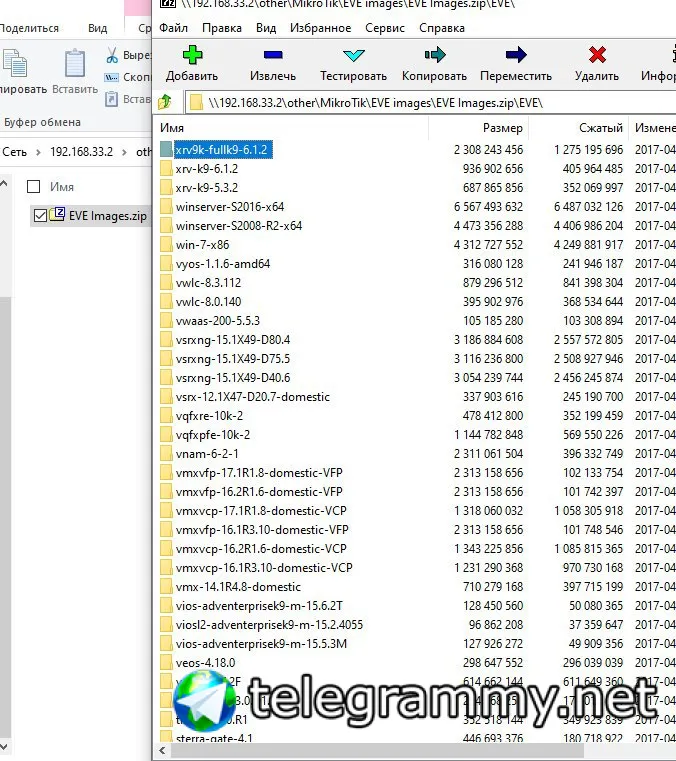
Task: Select viosl2-adventerprisek9-m-15.2.4055 folder
Action: pyautogui.click(x=269, y=625)
